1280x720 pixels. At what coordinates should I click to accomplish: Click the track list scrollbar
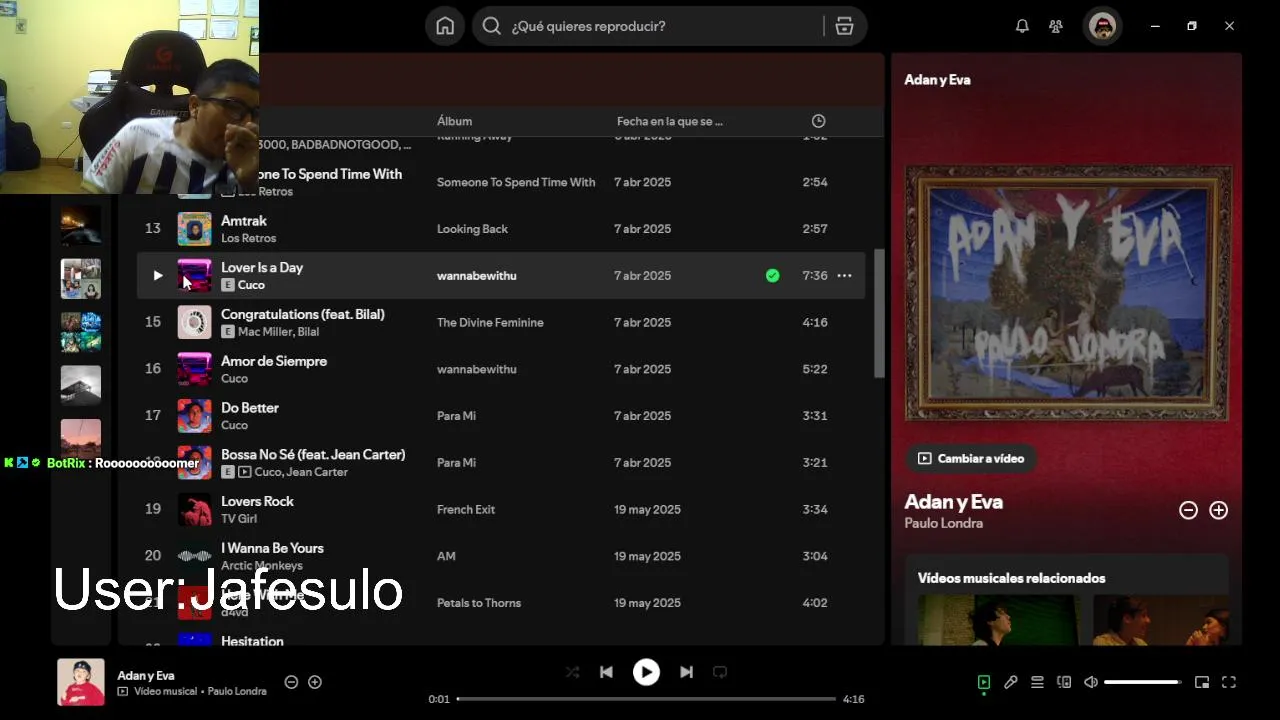click(879, 314)
